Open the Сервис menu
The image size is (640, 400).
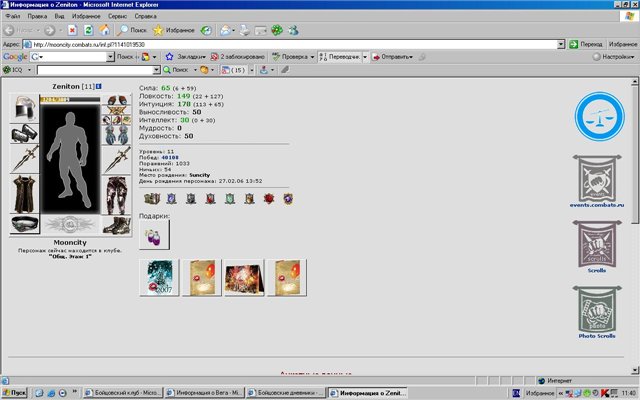click(x=118, y=16)
